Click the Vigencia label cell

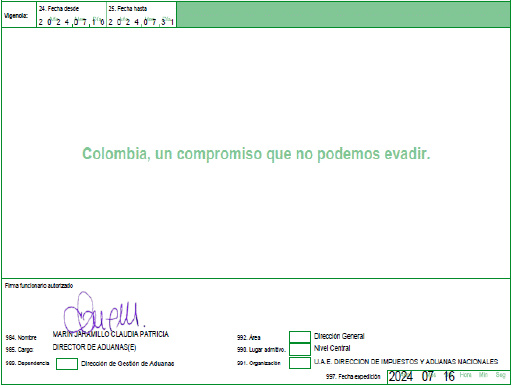(x=19, y=15)
